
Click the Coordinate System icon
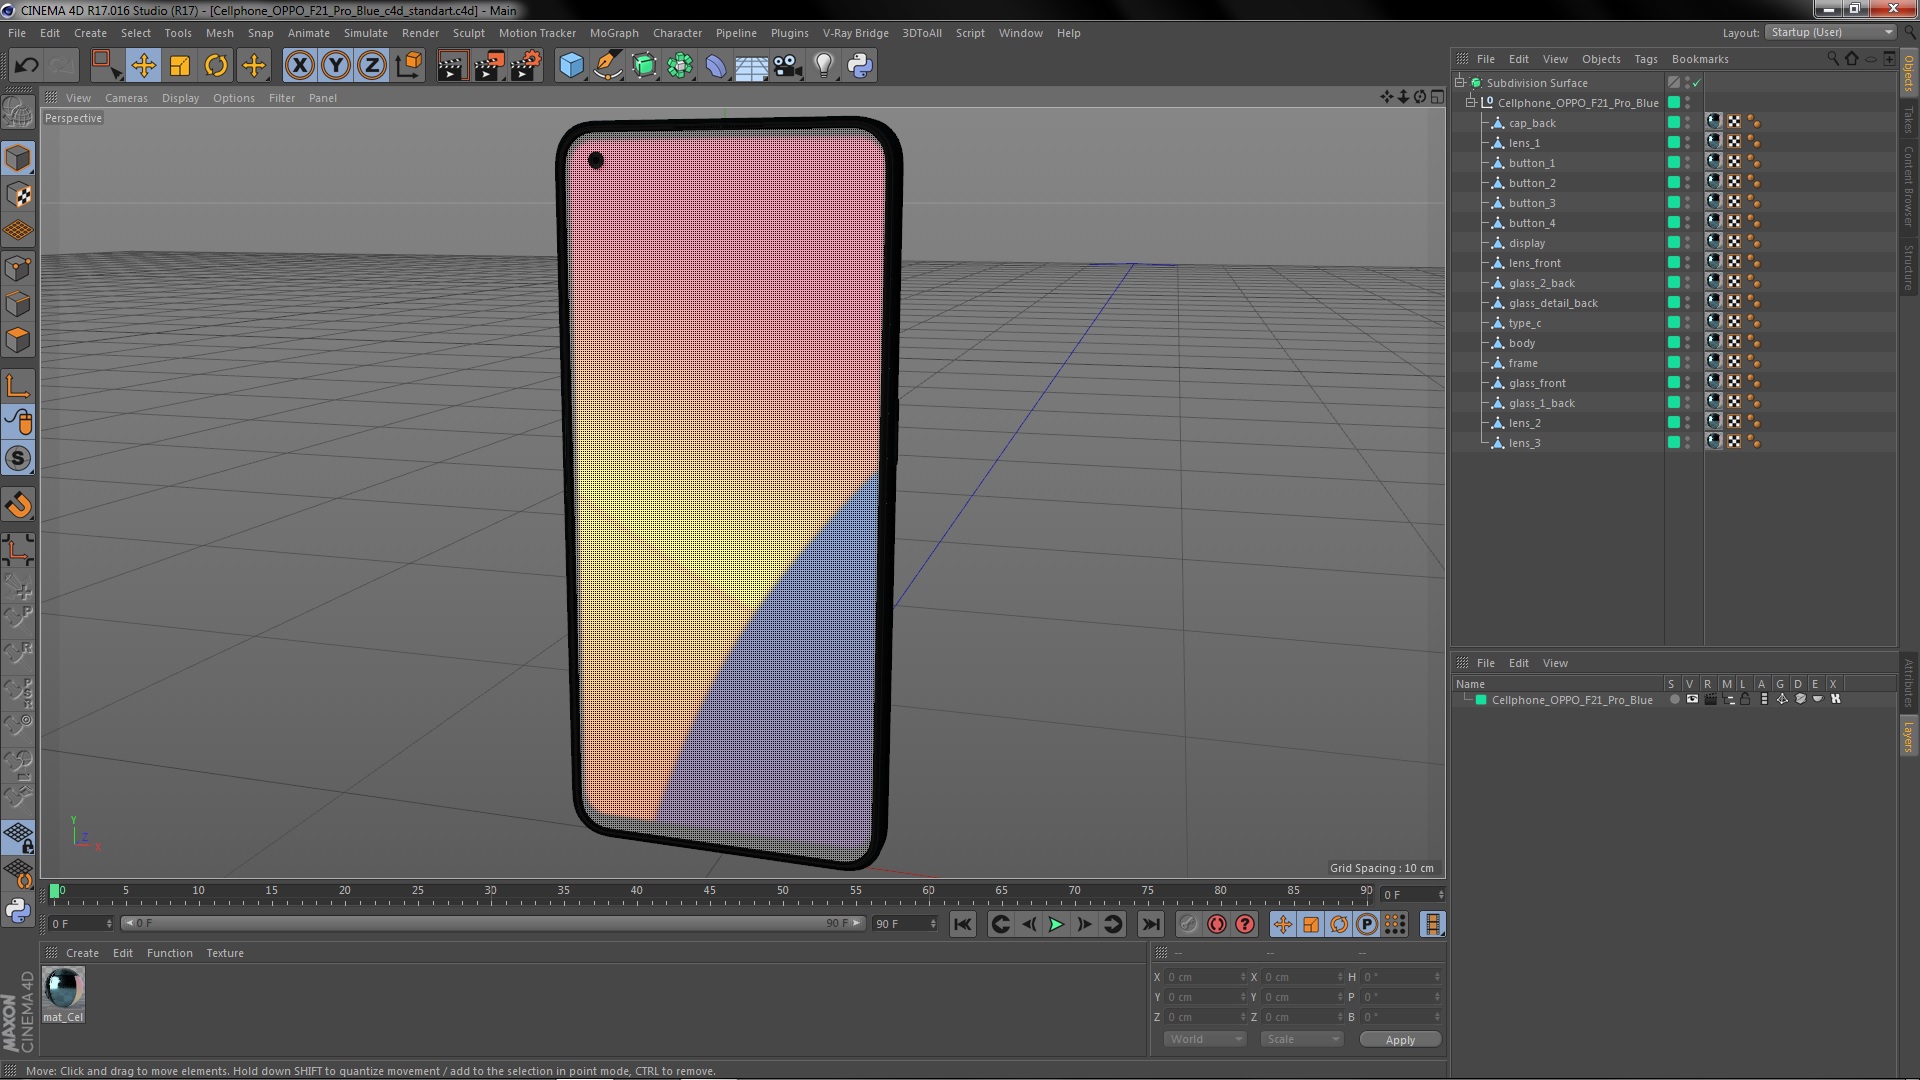click(x=409, y=66)
